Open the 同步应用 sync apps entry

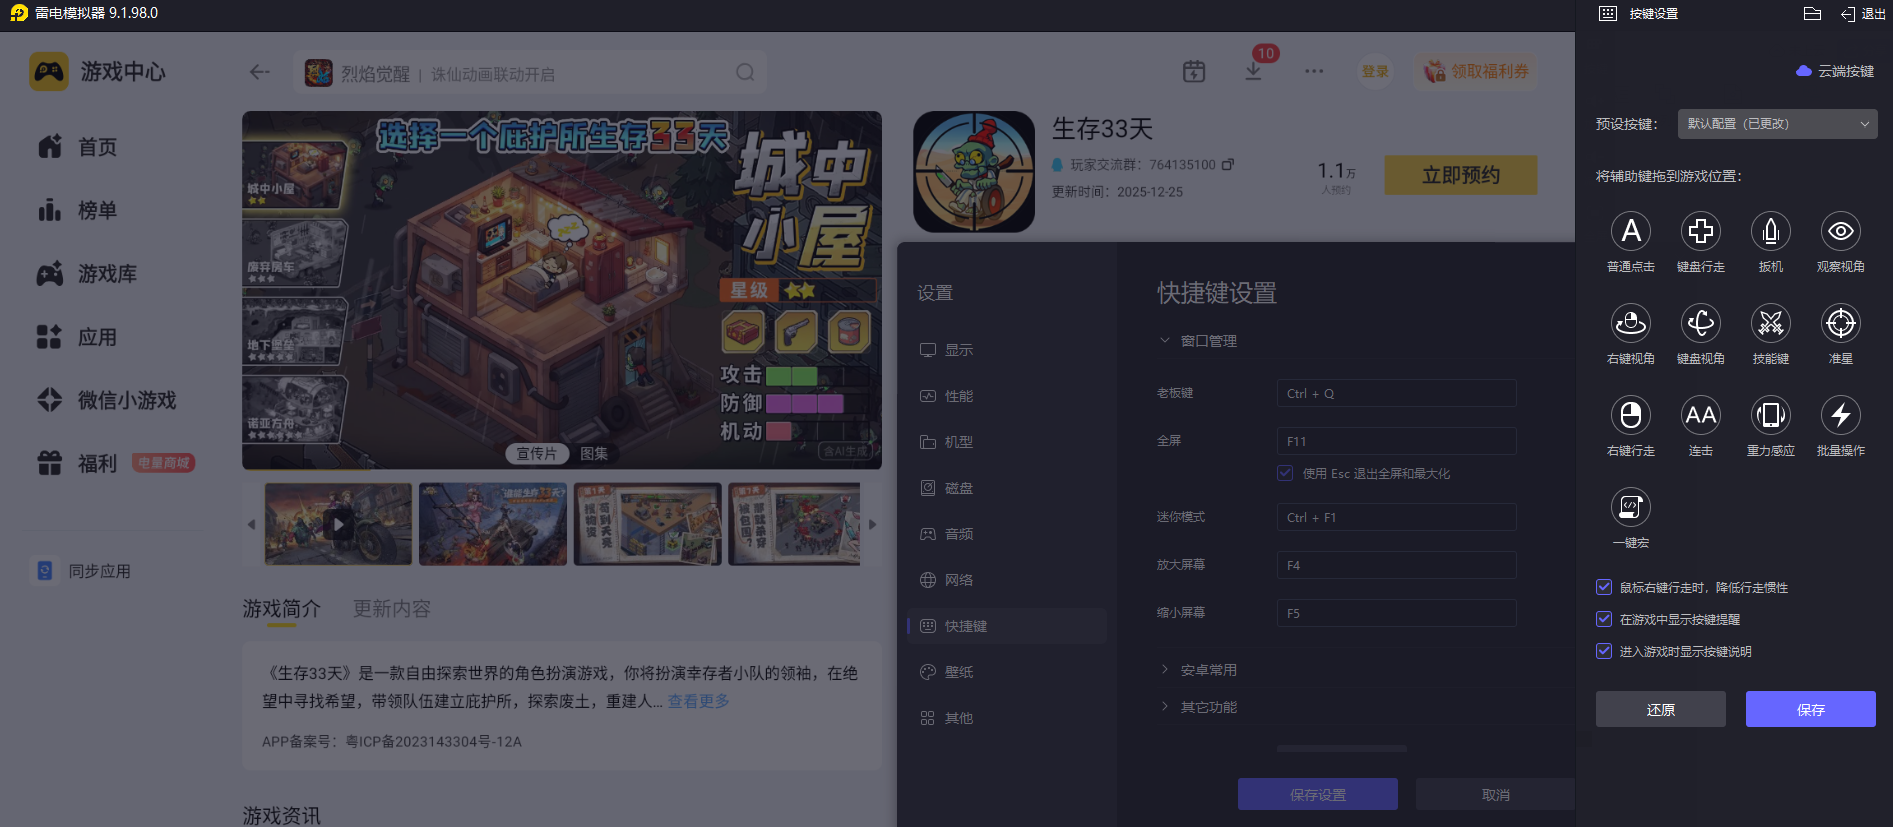82,571
